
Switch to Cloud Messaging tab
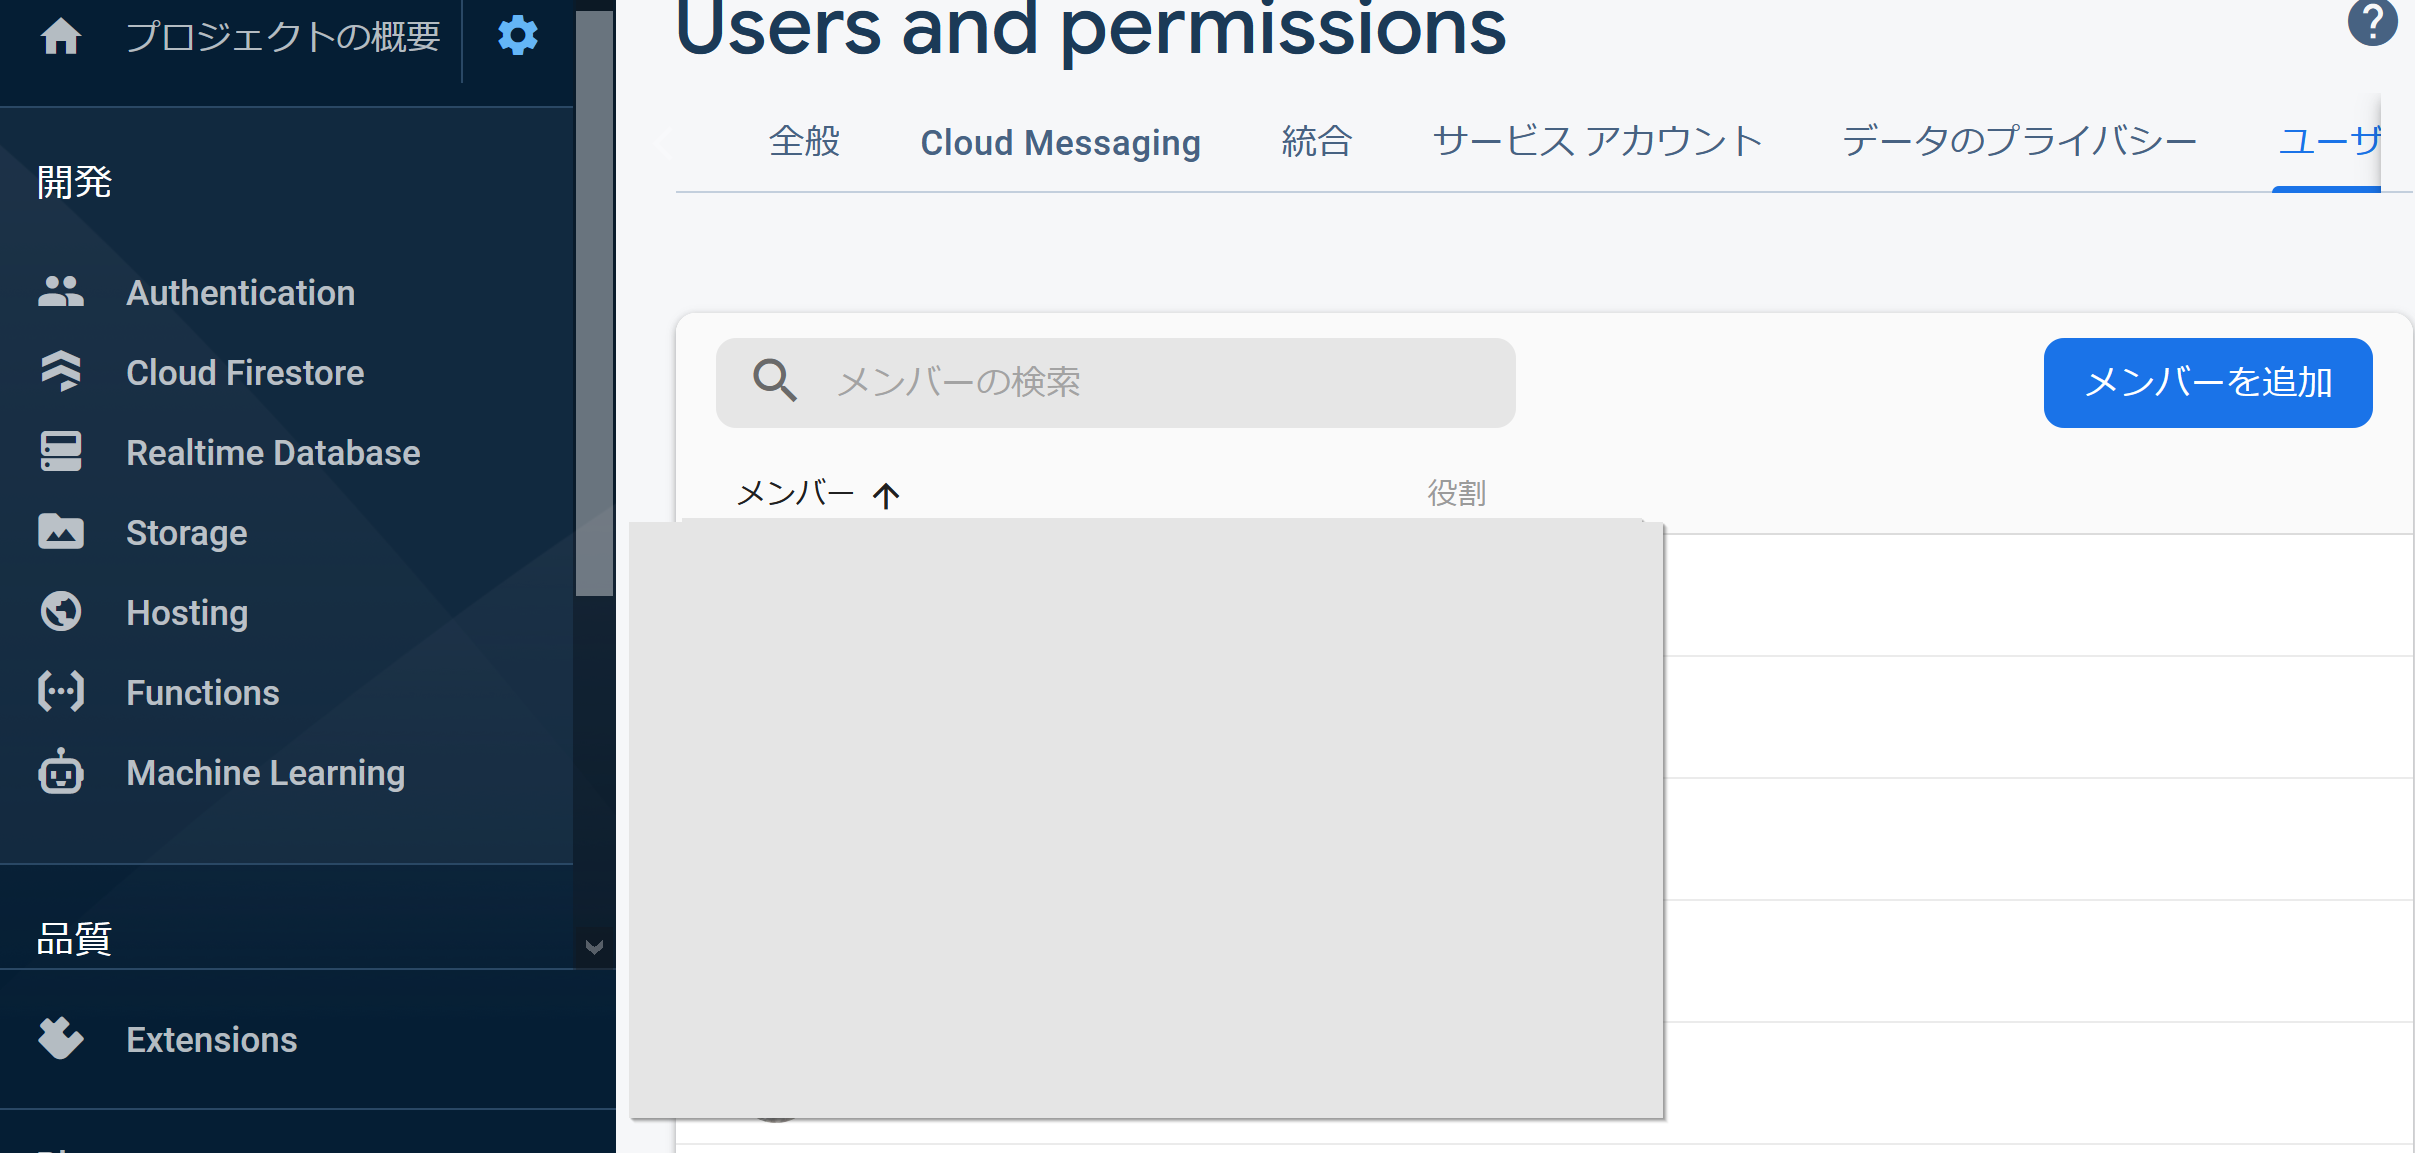click(1063, 140)
